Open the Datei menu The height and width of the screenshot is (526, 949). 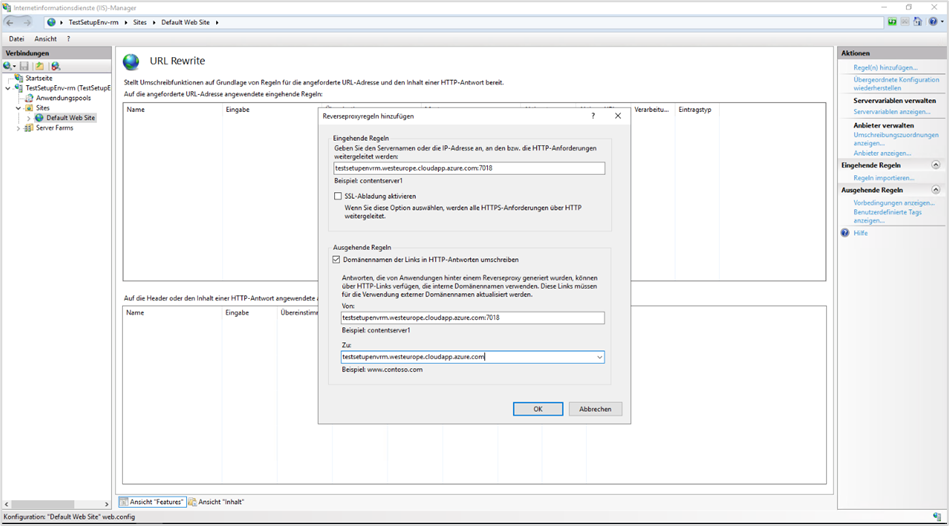(16, 39)
